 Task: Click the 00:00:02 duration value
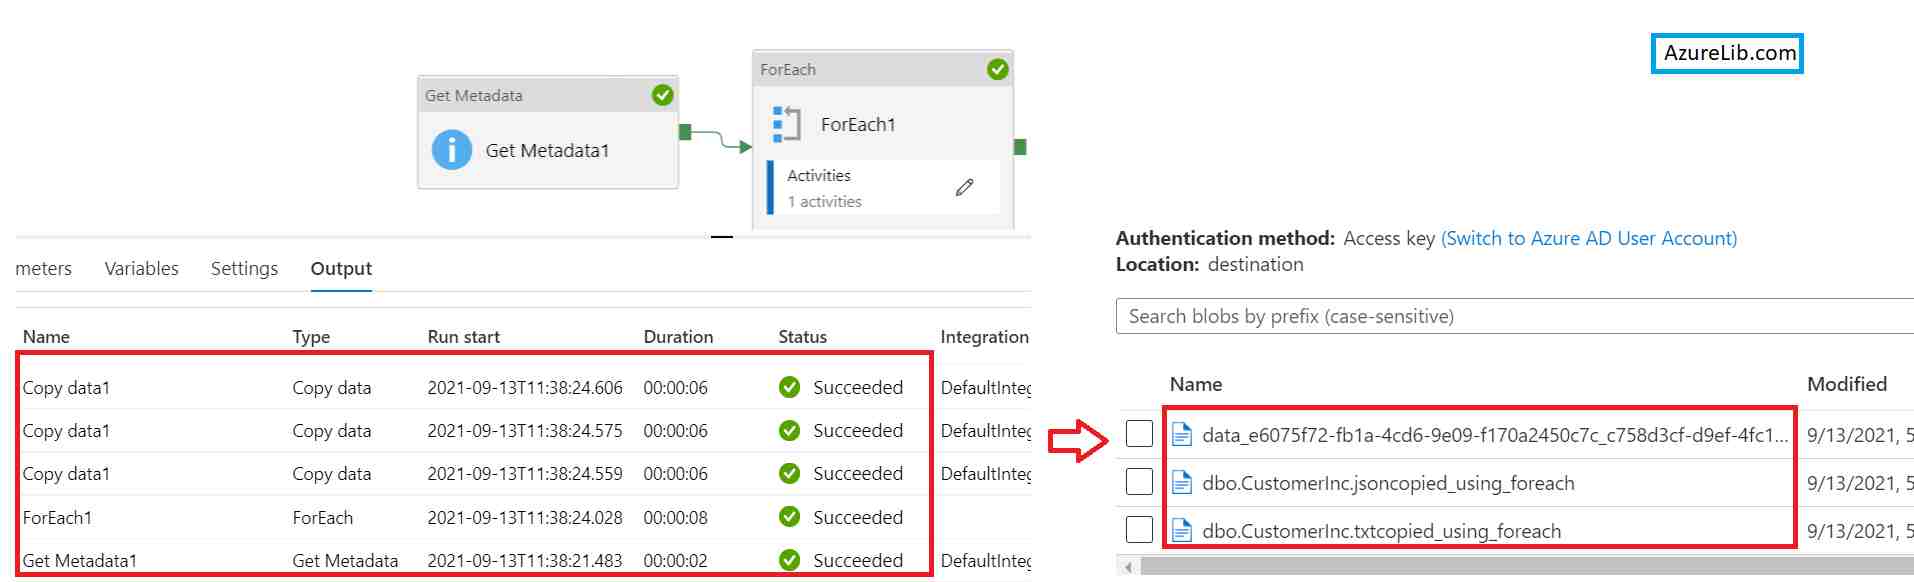675,560
